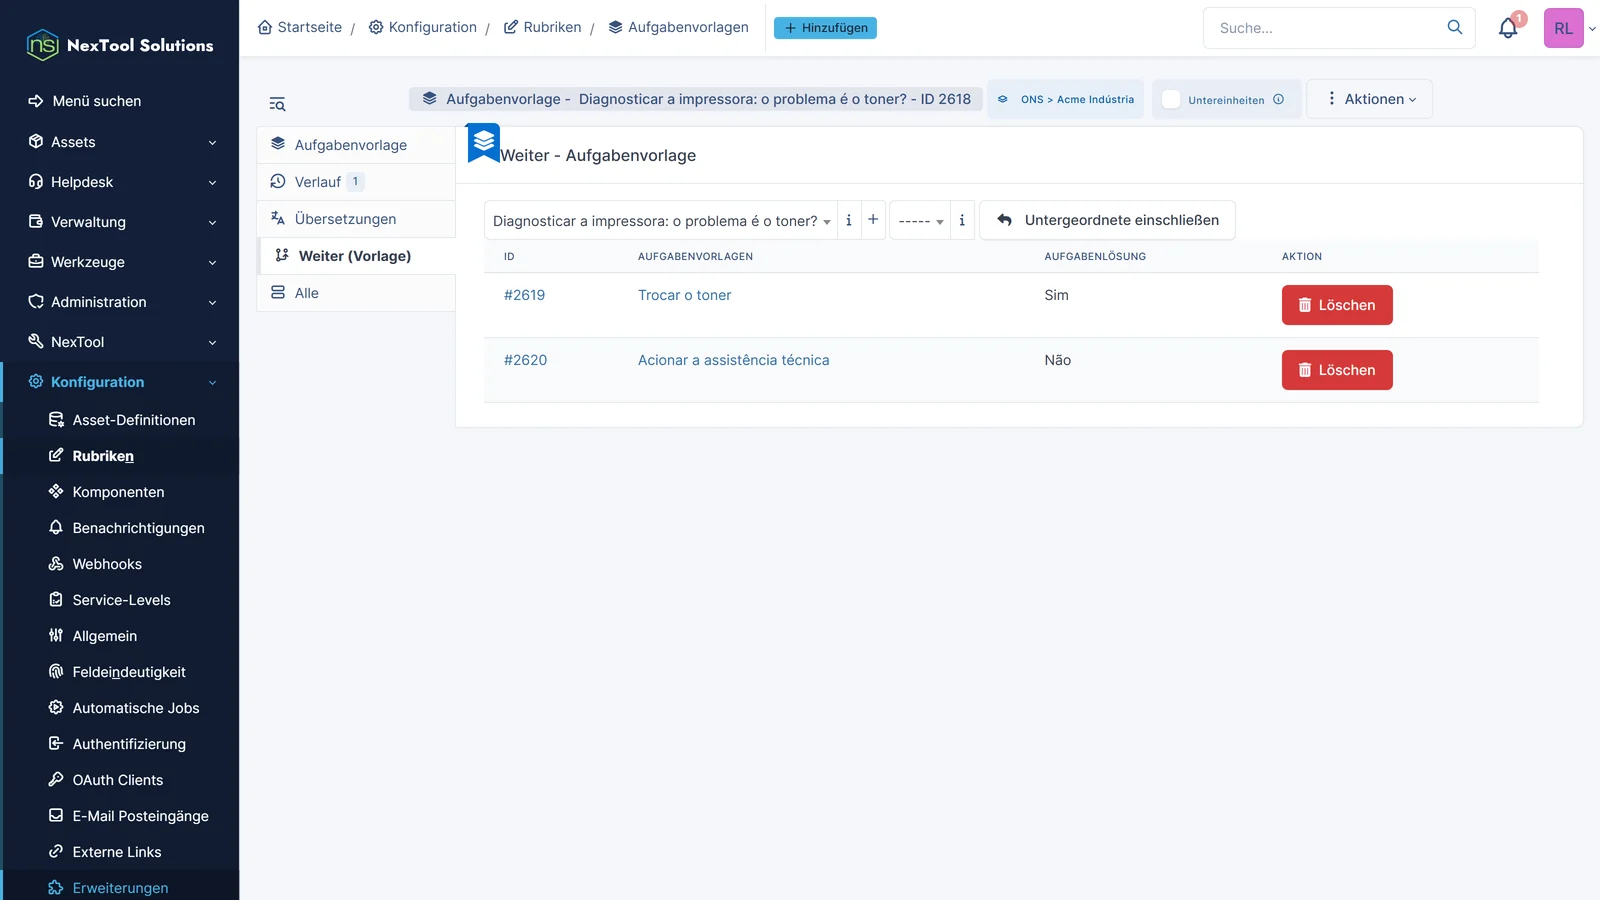Collapse the Konfiguration sidebar menu
The height and width of the screenshot is (900, 1600).
click(x=120, y=382)
